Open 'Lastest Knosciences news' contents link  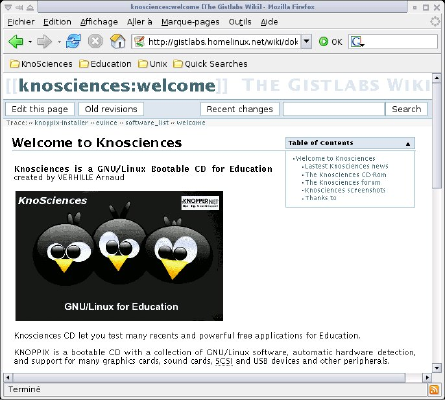point(346,166)
